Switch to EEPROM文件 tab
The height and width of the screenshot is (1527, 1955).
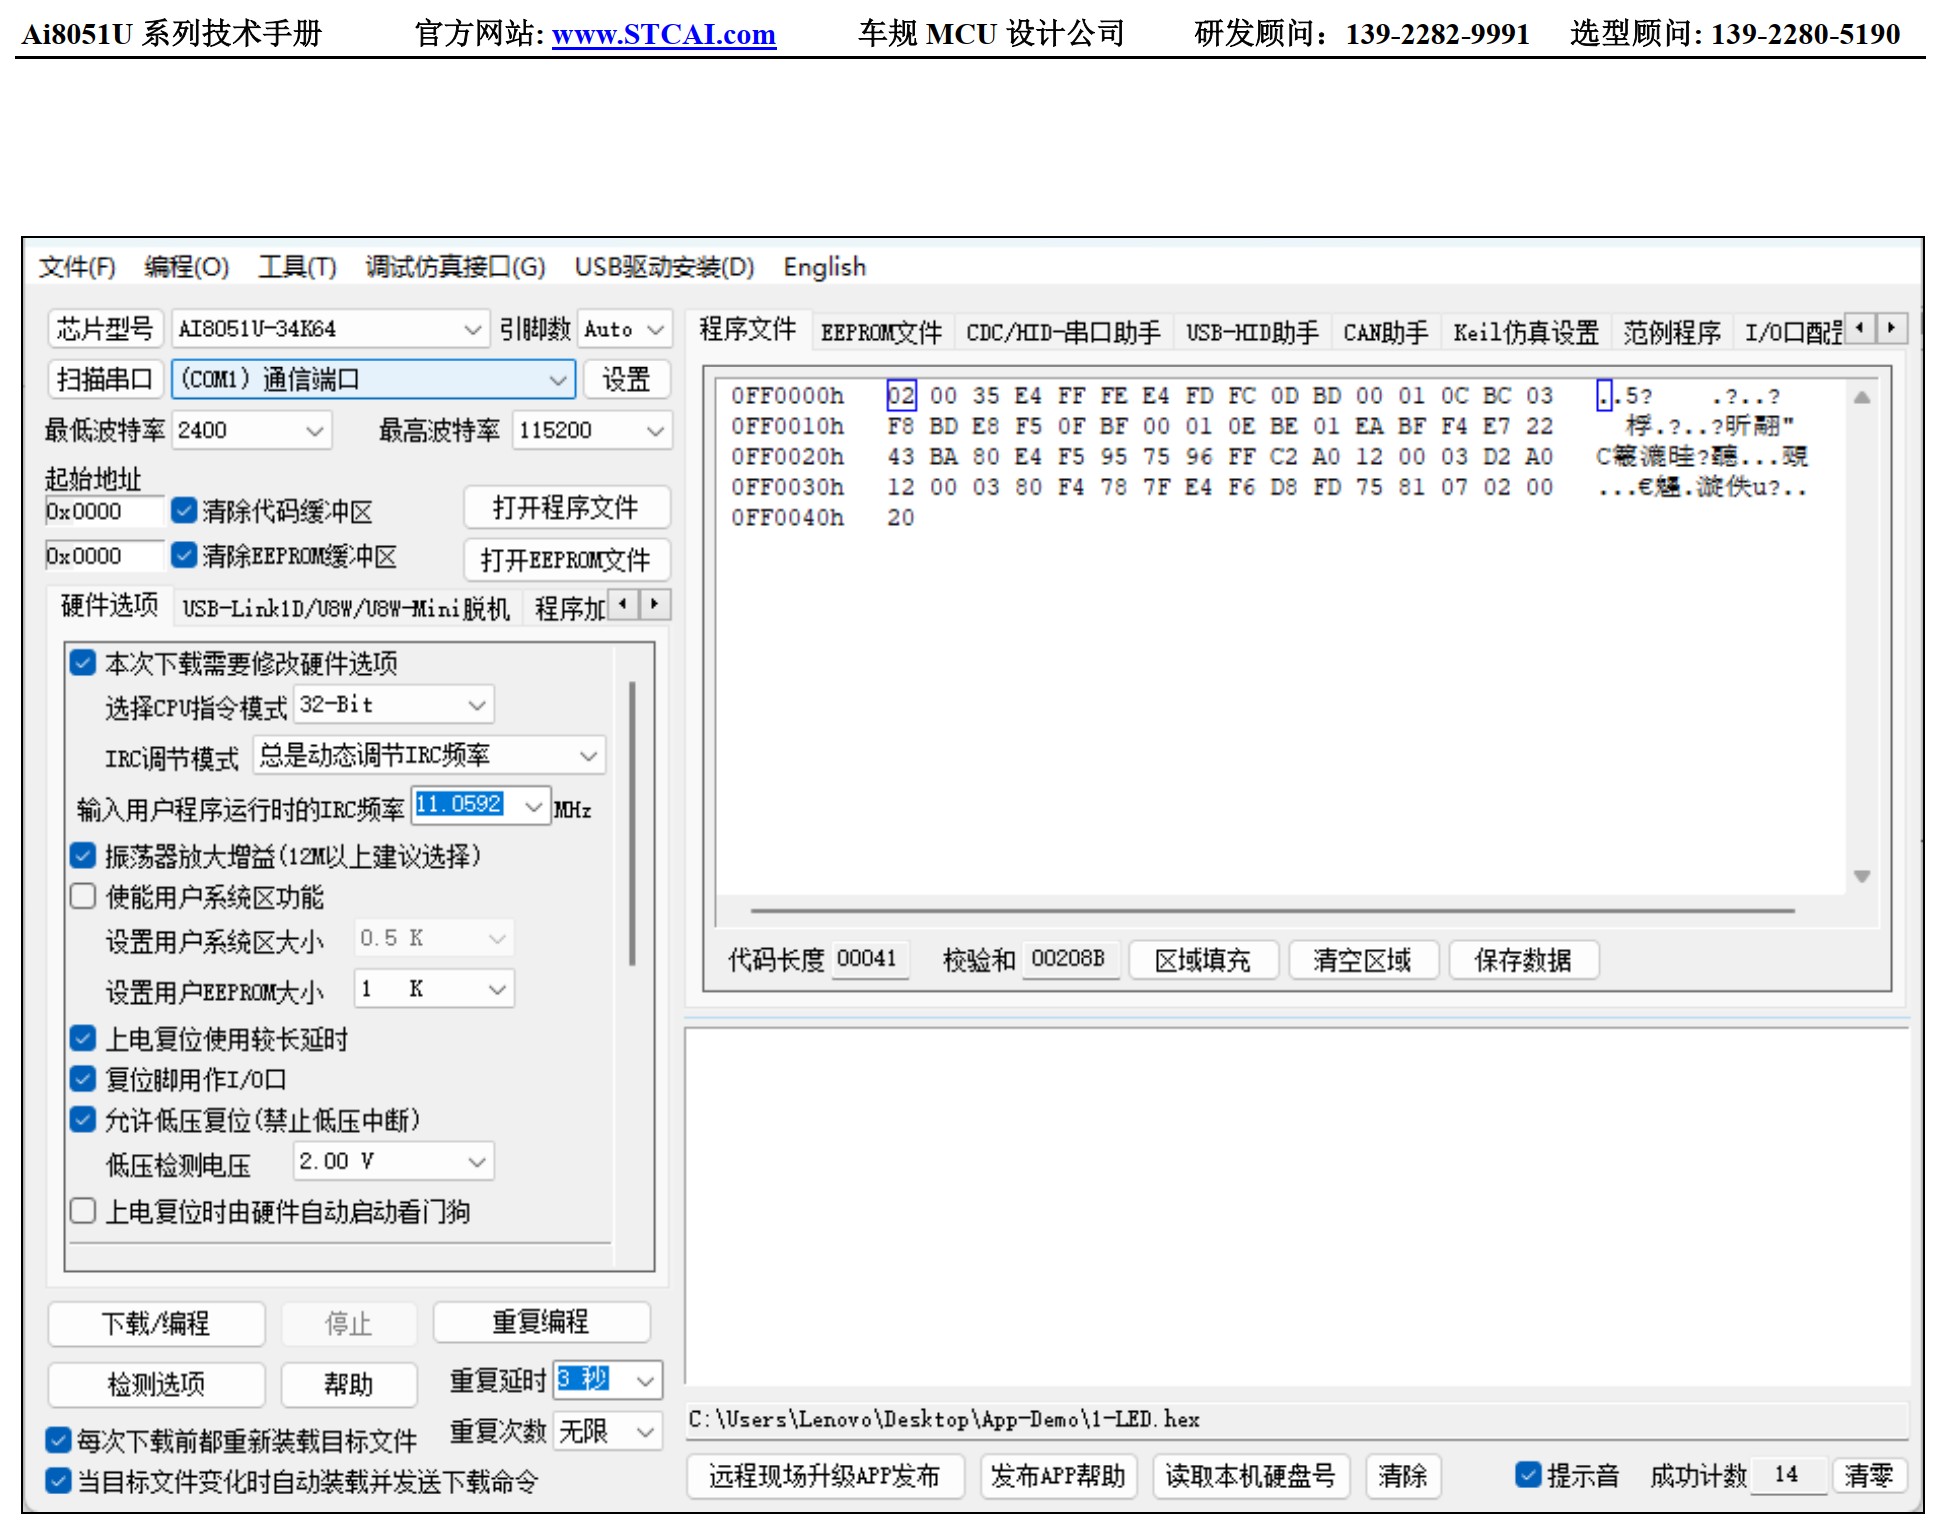(x=880, y=332)
